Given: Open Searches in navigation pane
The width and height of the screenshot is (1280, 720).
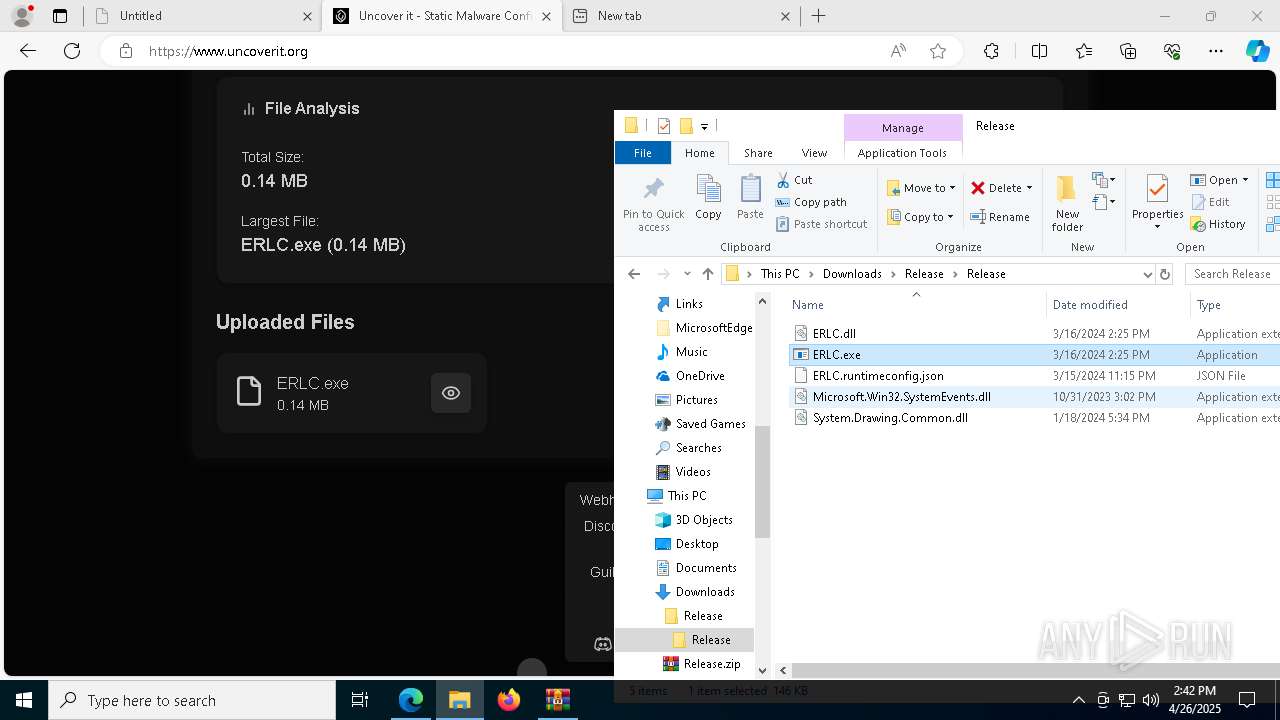Looking at the screenshot, I should coord(698,448).
